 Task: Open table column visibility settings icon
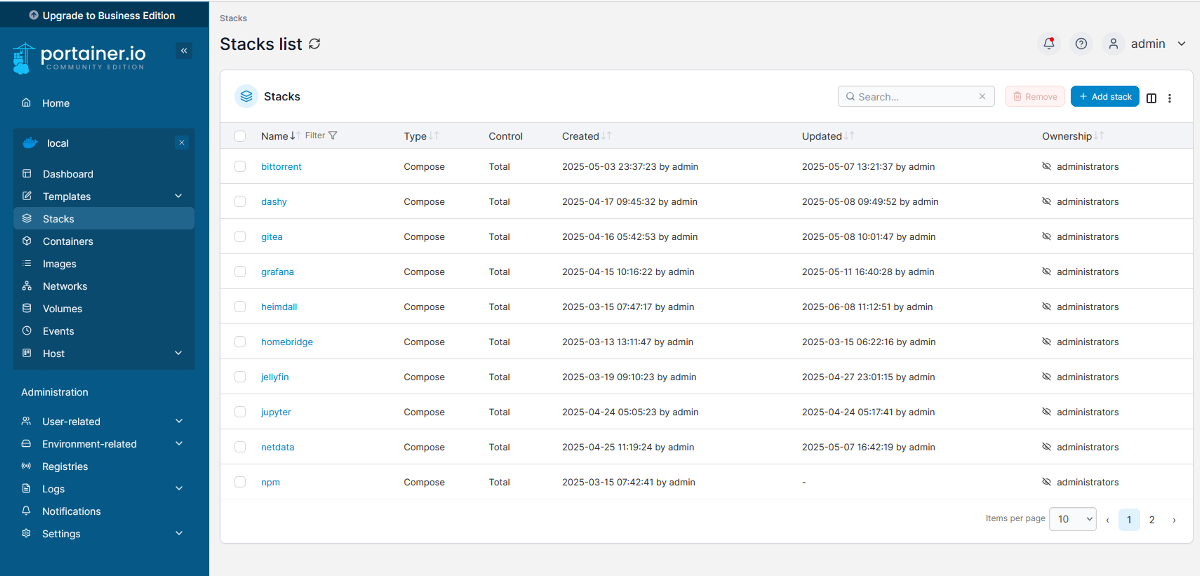(x=1151, y=98)
